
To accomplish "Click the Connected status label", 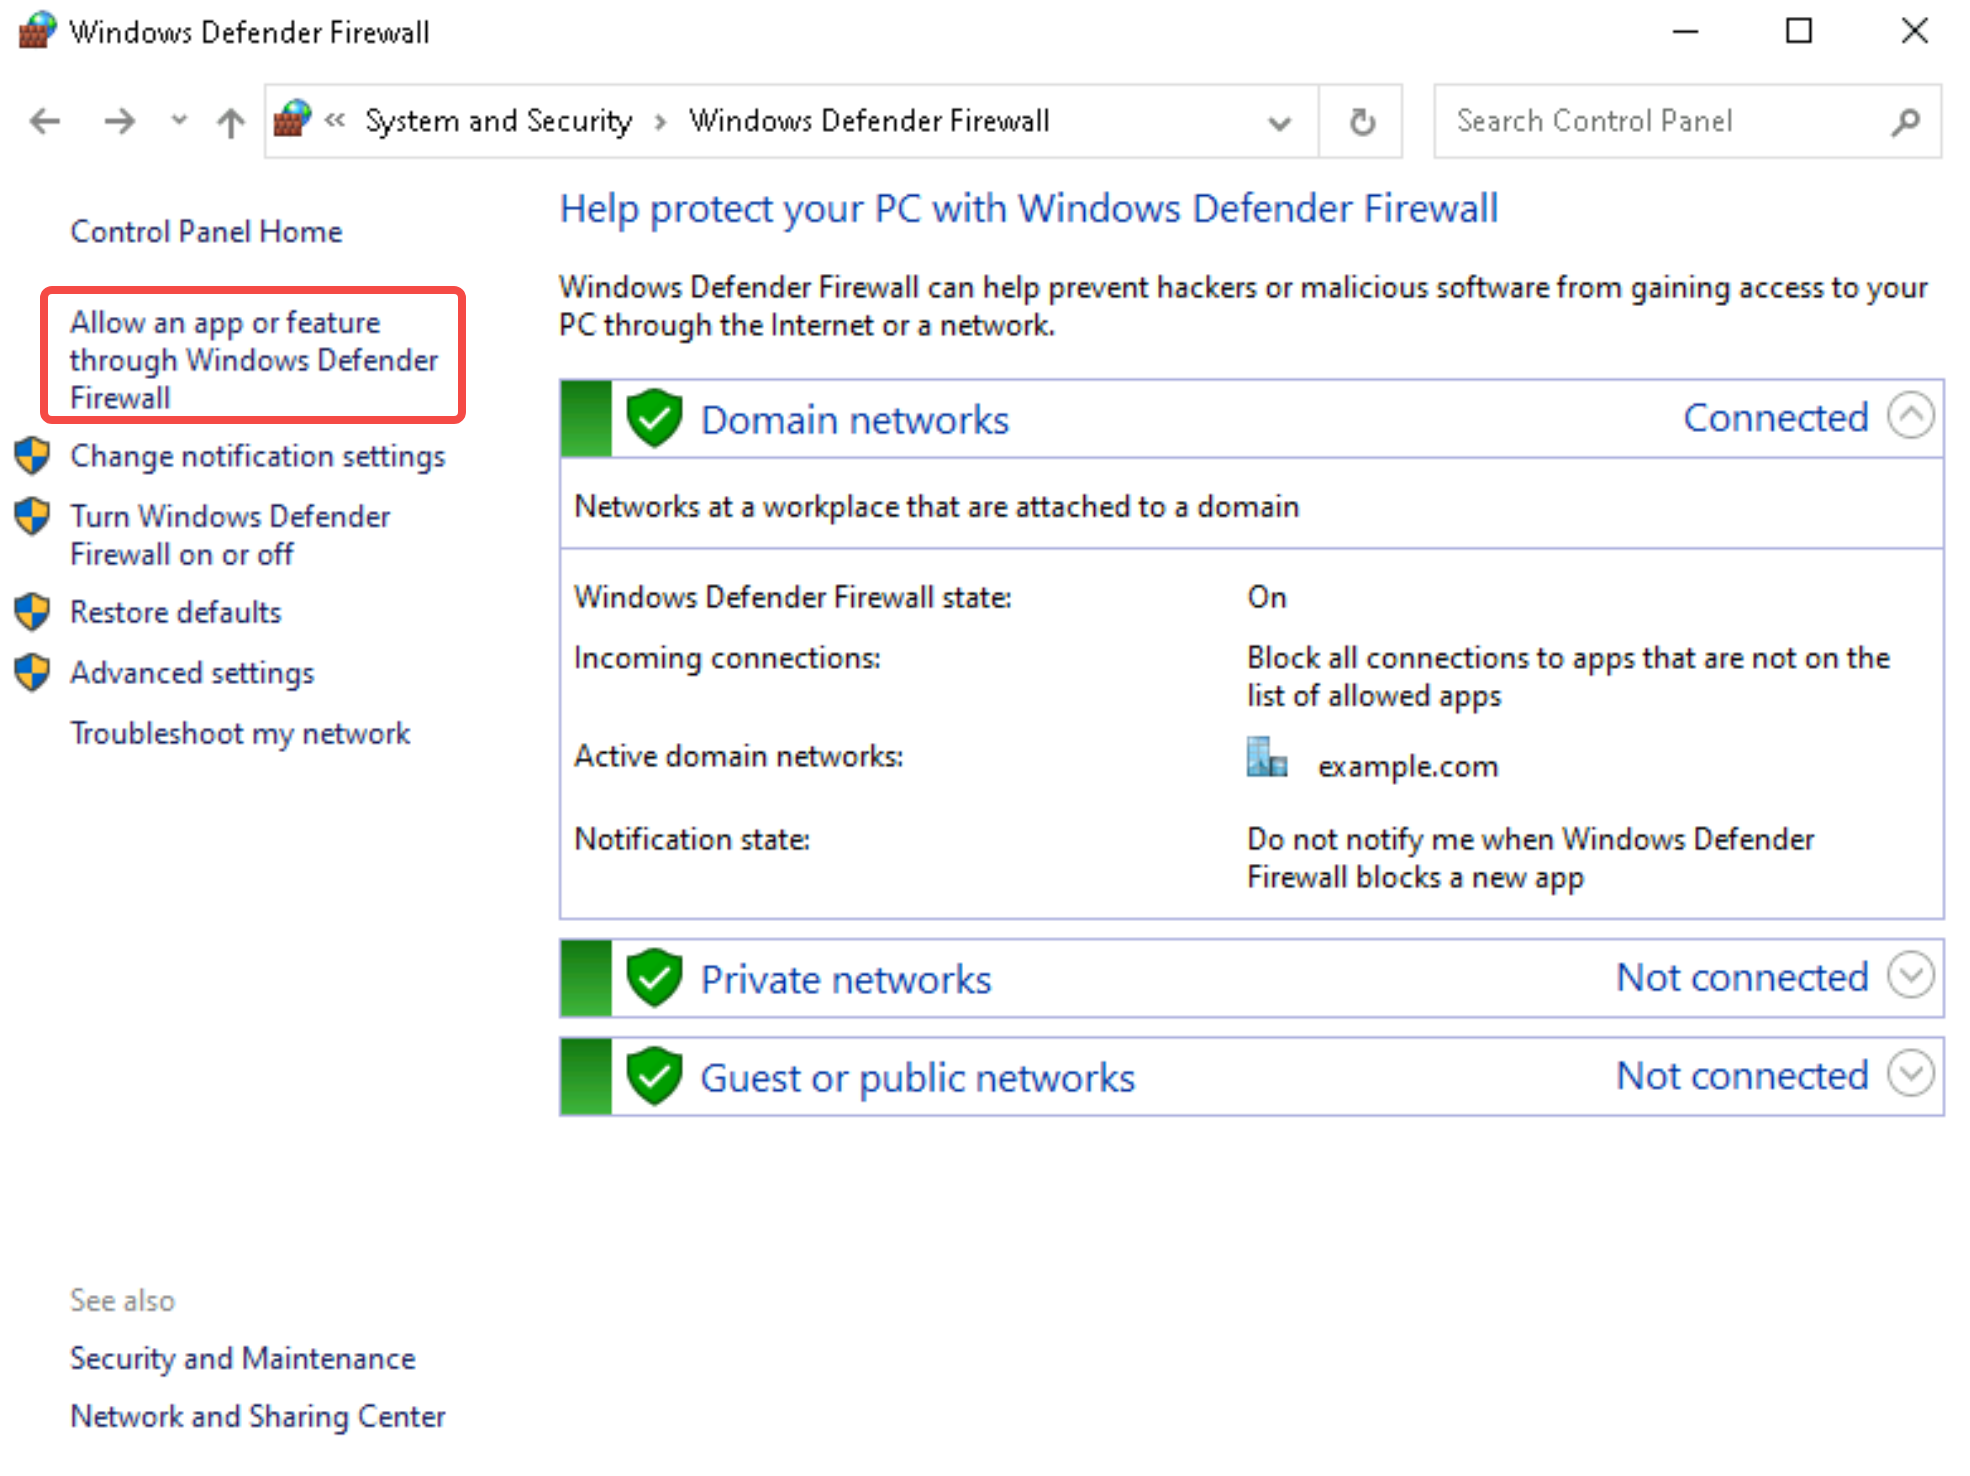I will click(x=1776, y=418).
